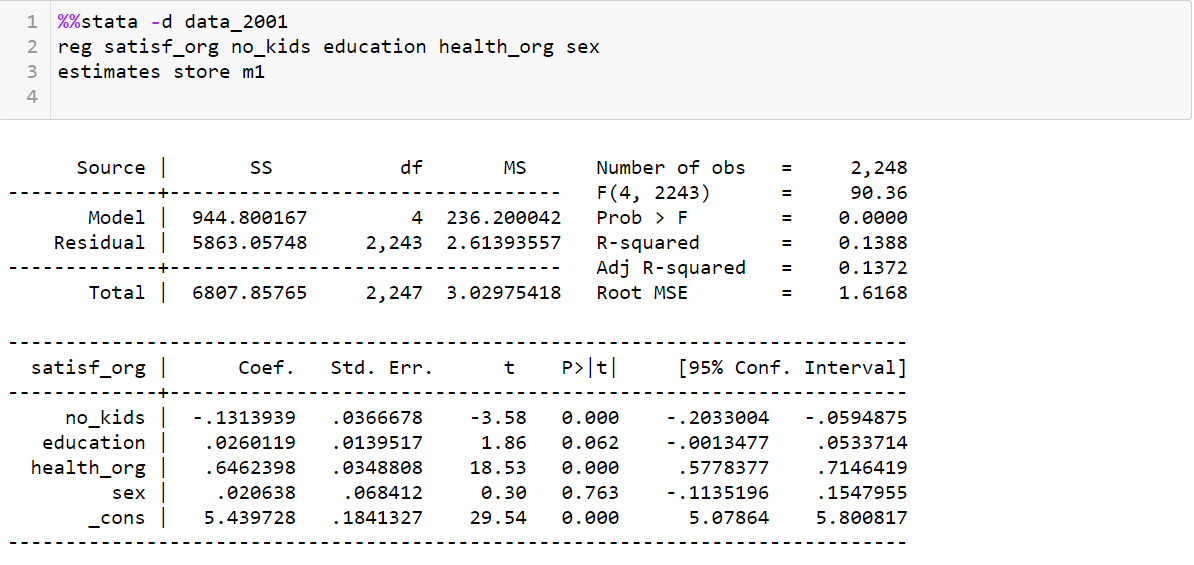Click the reg command on line 2
This screenshot has height=565, width=1194.
[x=76, y=48]
